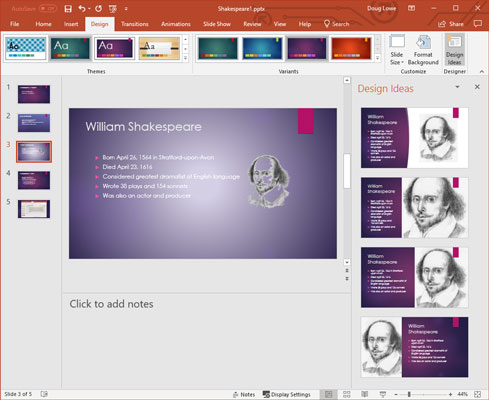Viewport: 489px width, 400px height.
Task: Open the Comments speech bubble icon
Action: [478, 24]
